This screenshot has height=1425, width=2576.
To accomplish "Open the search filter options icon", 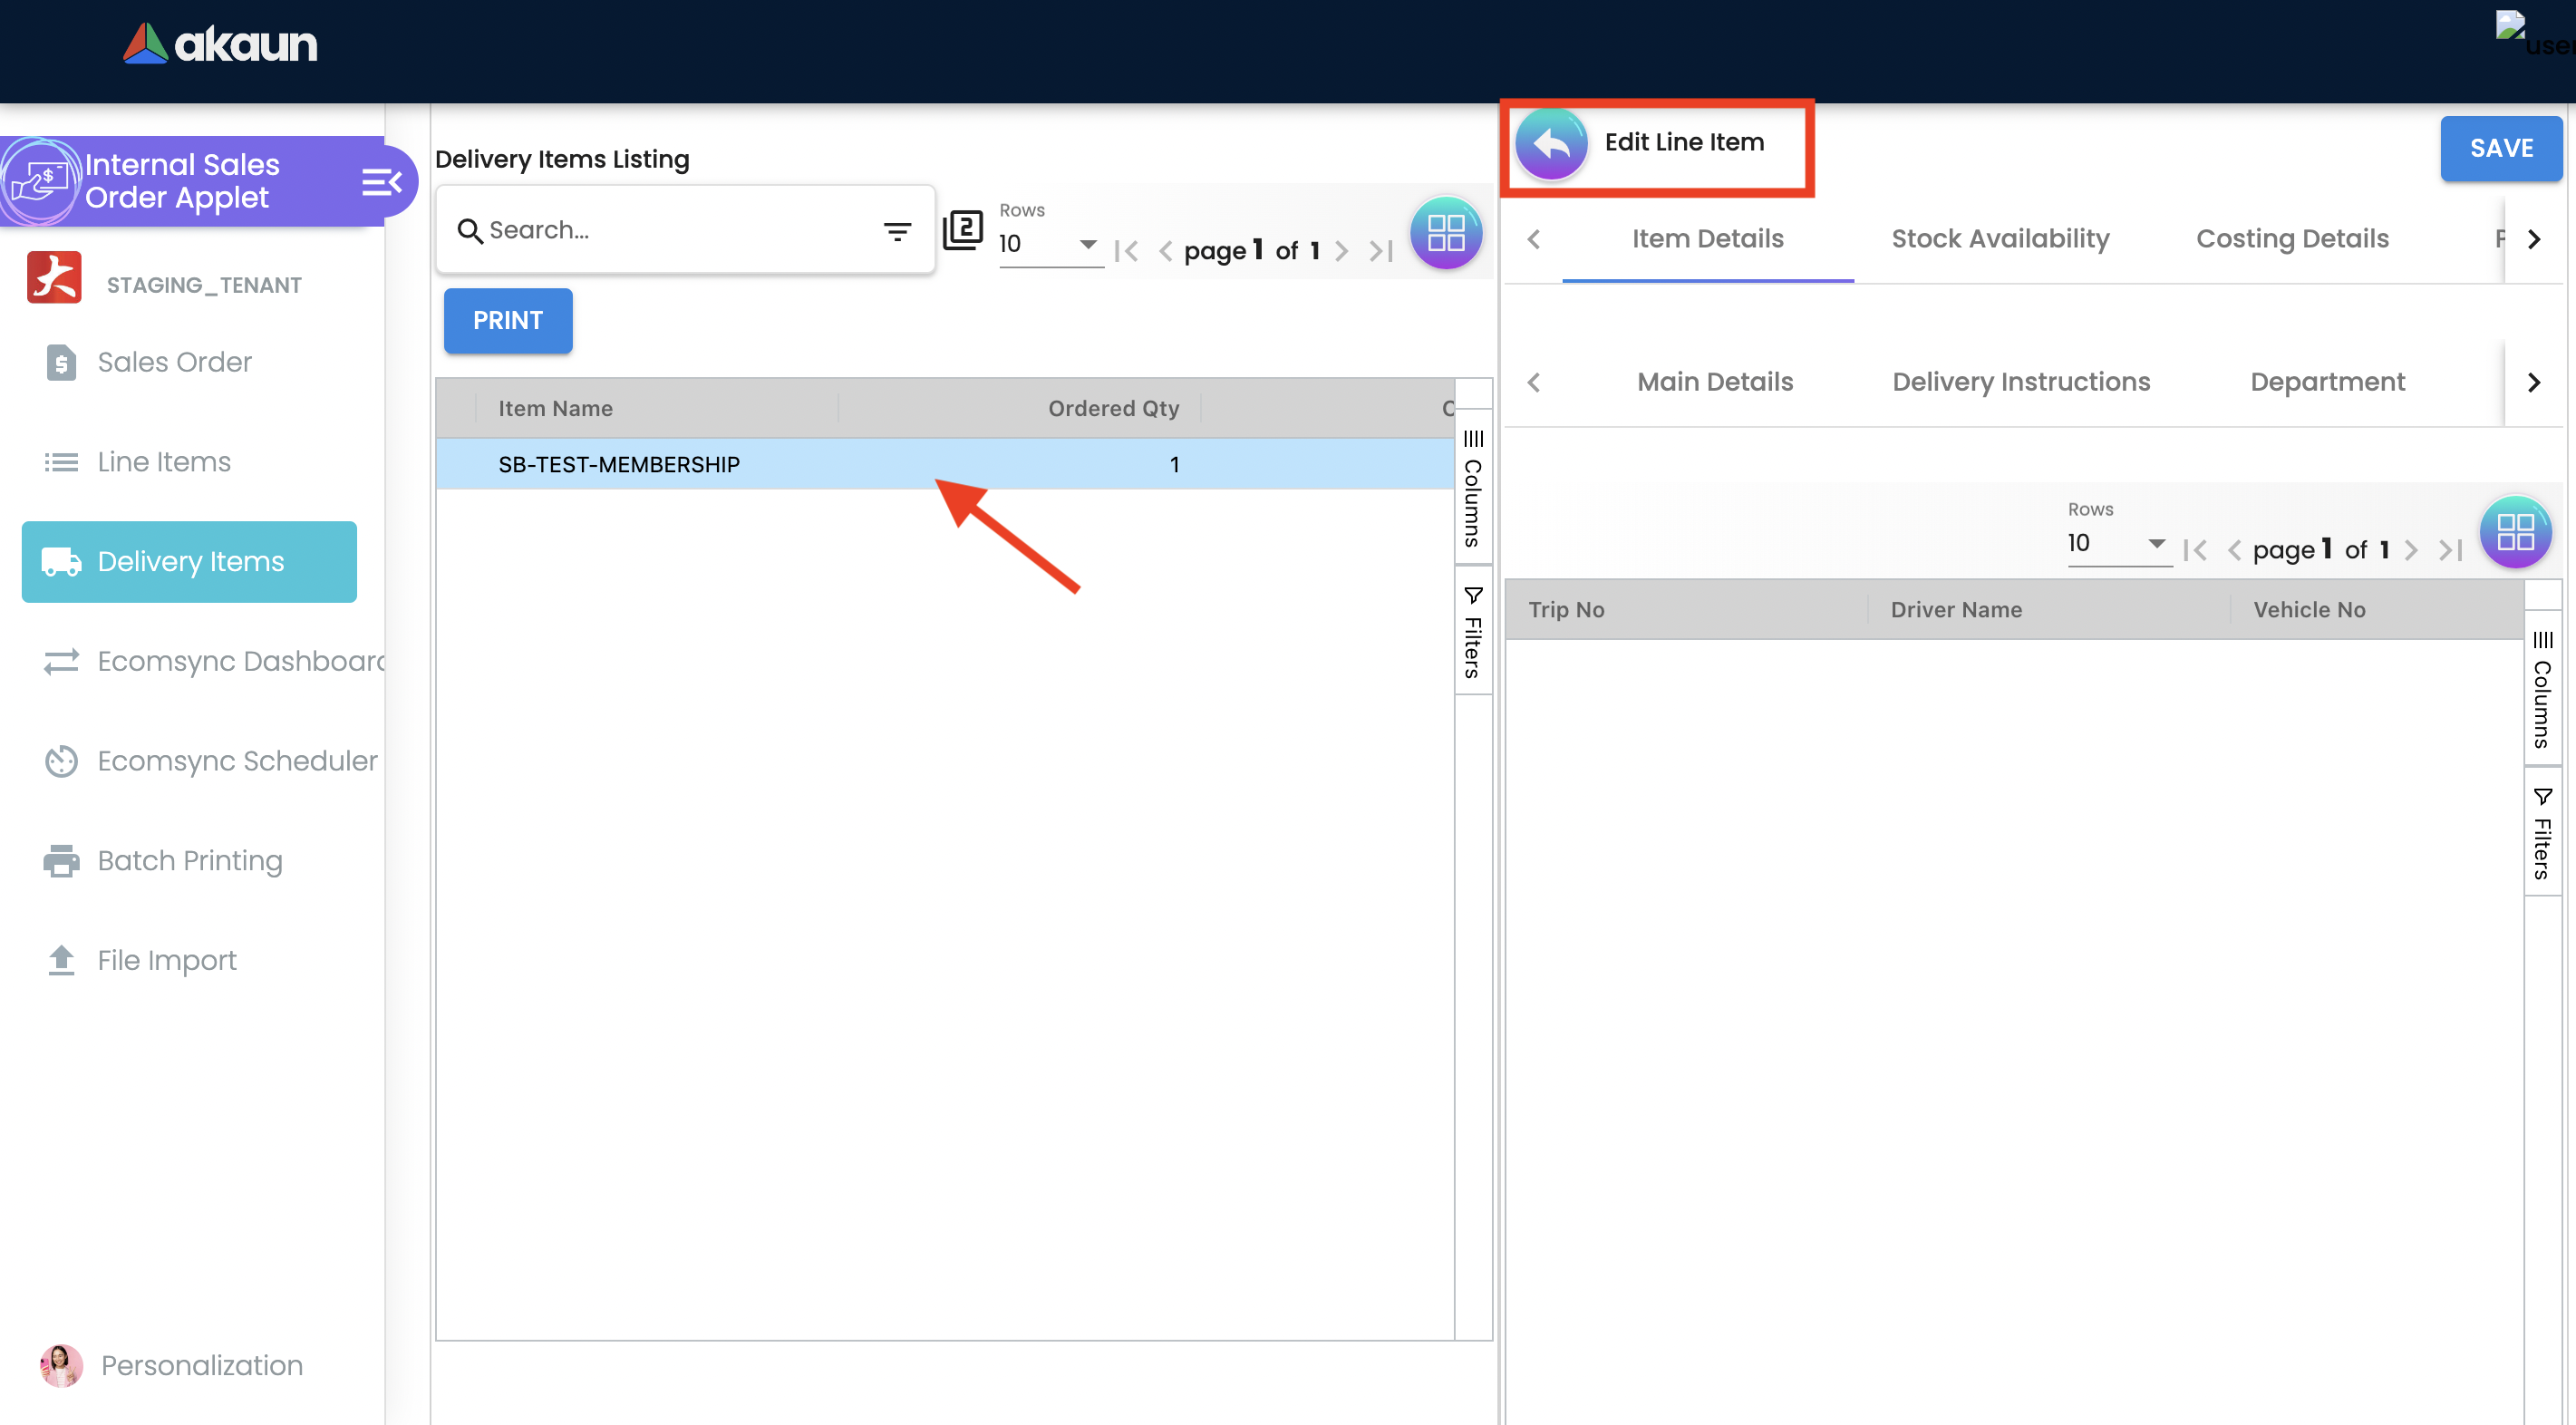I will [897, 231].
